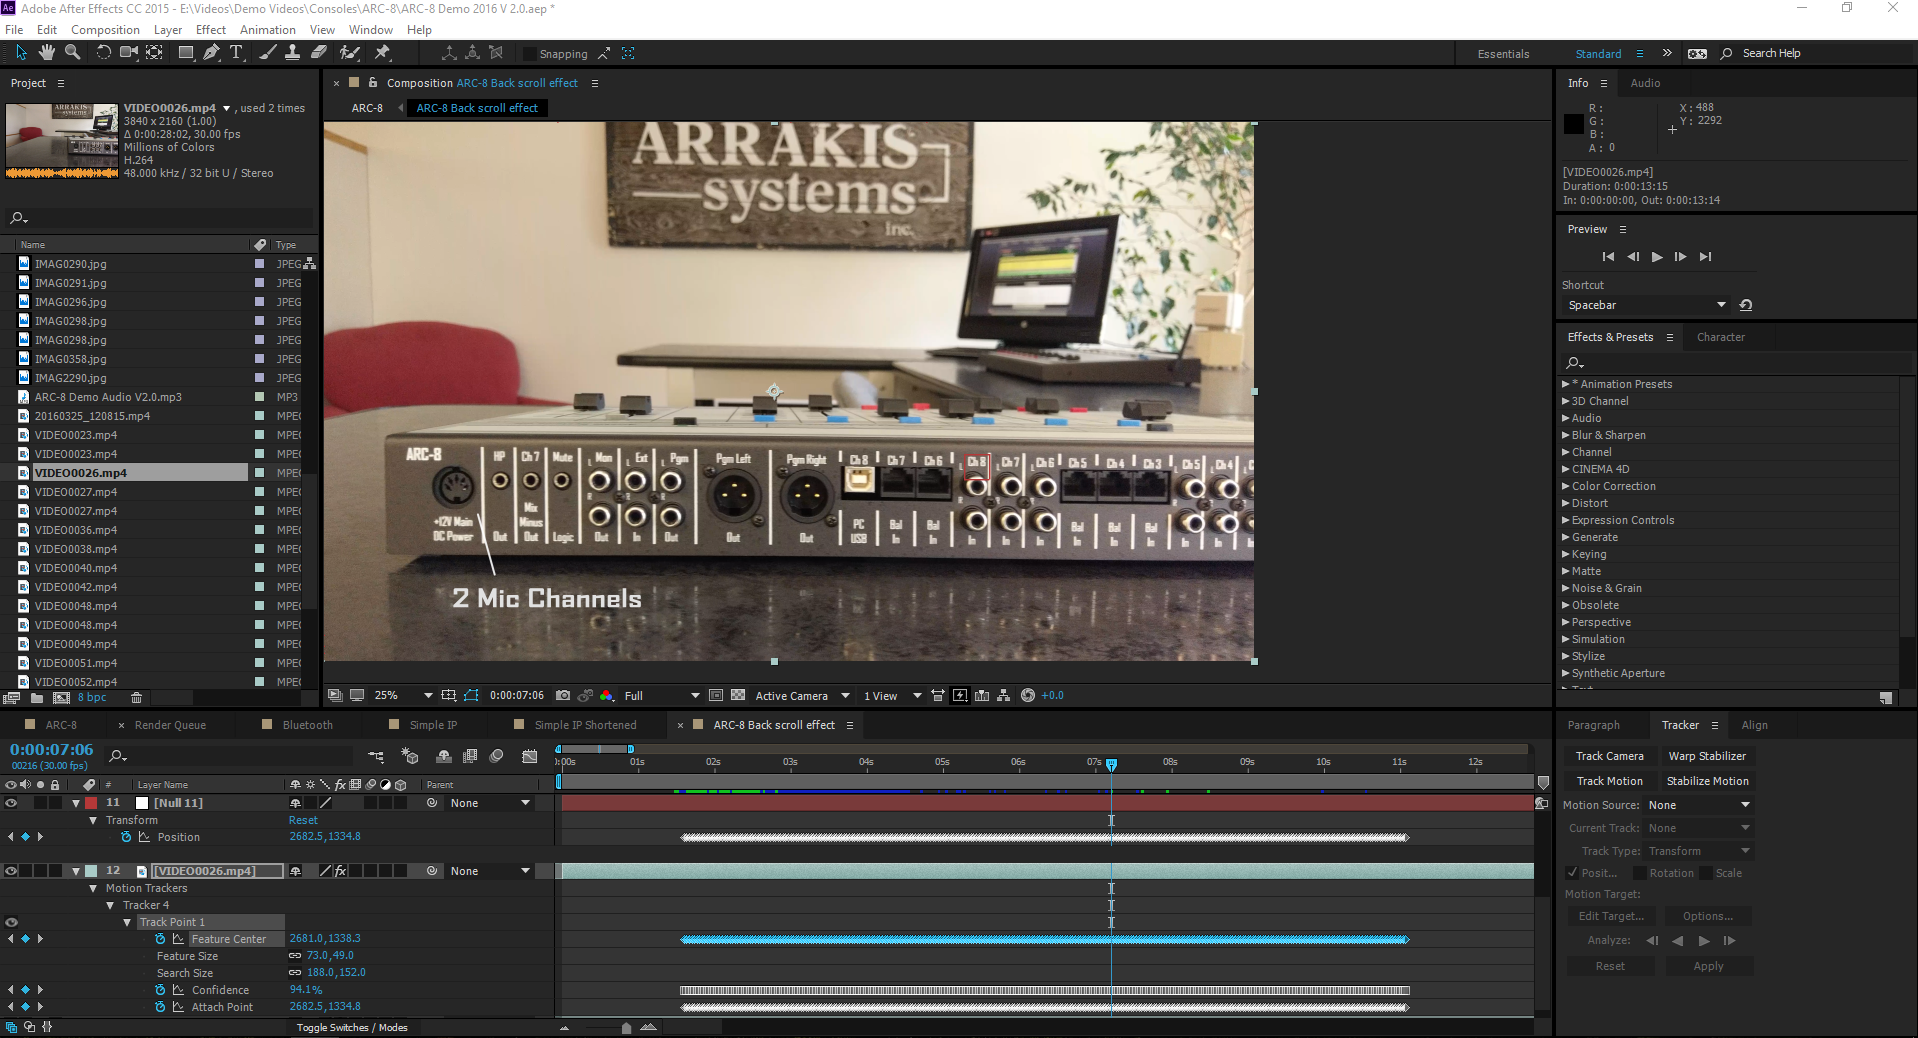Click Toggle Switches / Modes button
Image resolution: width=1918 pixels, height=1038 pixels.
tap(352, 1027)
